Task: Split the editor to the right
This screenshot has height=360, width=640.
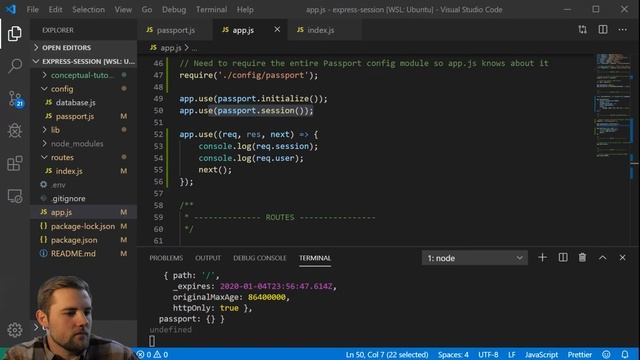Action: pyautogui.click(x=603, y=29)
